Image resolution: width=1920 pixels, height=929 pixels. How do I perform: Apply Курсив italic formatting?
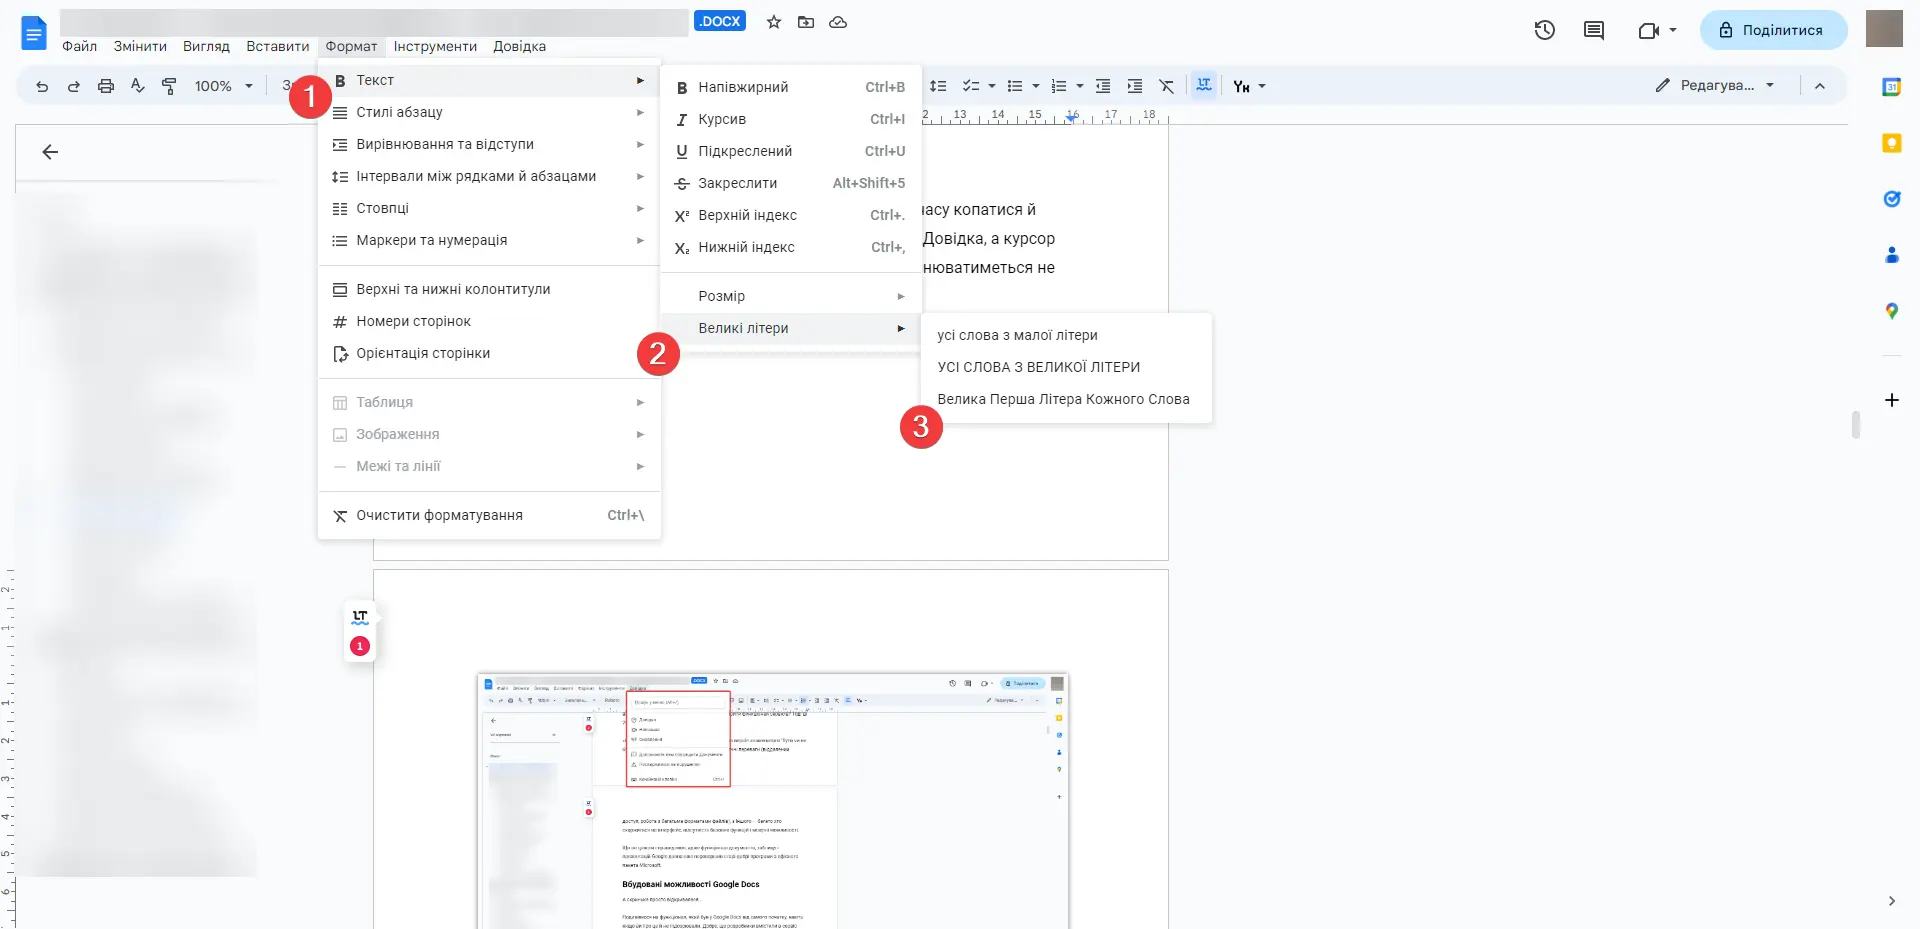791,119
